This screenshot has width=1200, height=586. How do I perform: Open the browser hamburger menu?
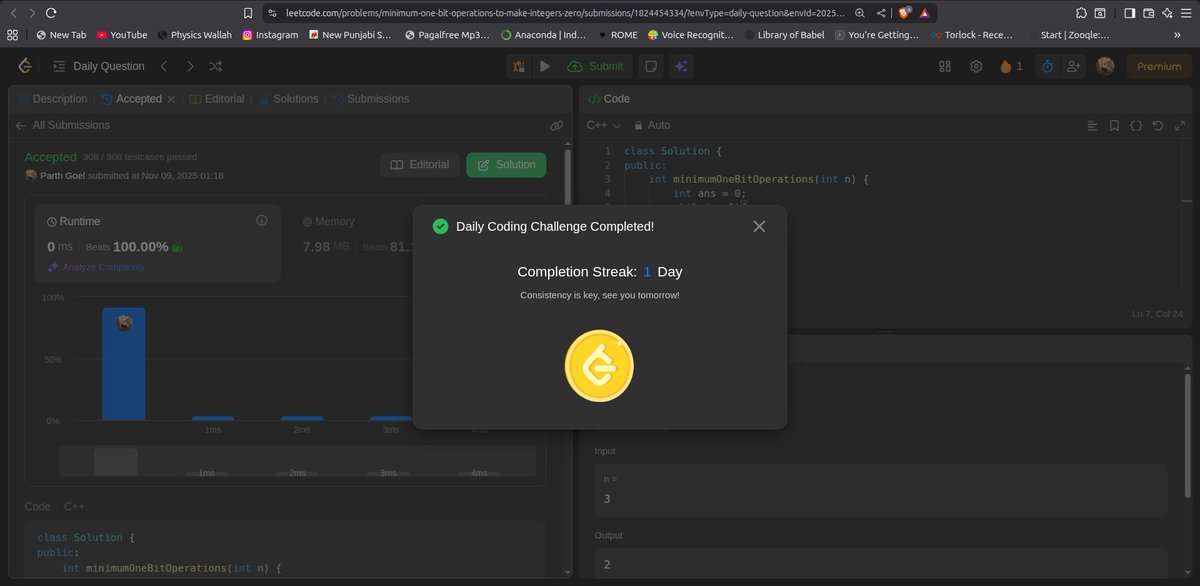pos(1187,13)
